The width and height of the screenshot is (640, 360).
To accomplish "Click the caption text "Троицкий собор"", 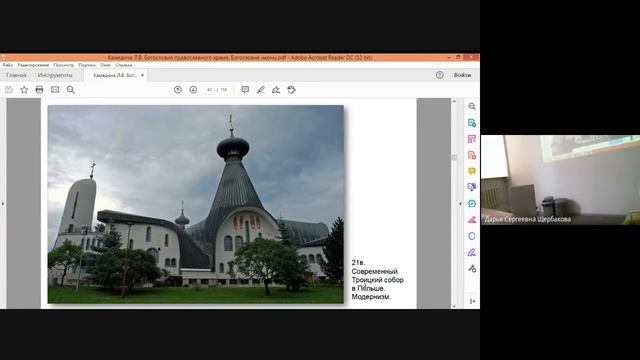I will click(377, 280).
